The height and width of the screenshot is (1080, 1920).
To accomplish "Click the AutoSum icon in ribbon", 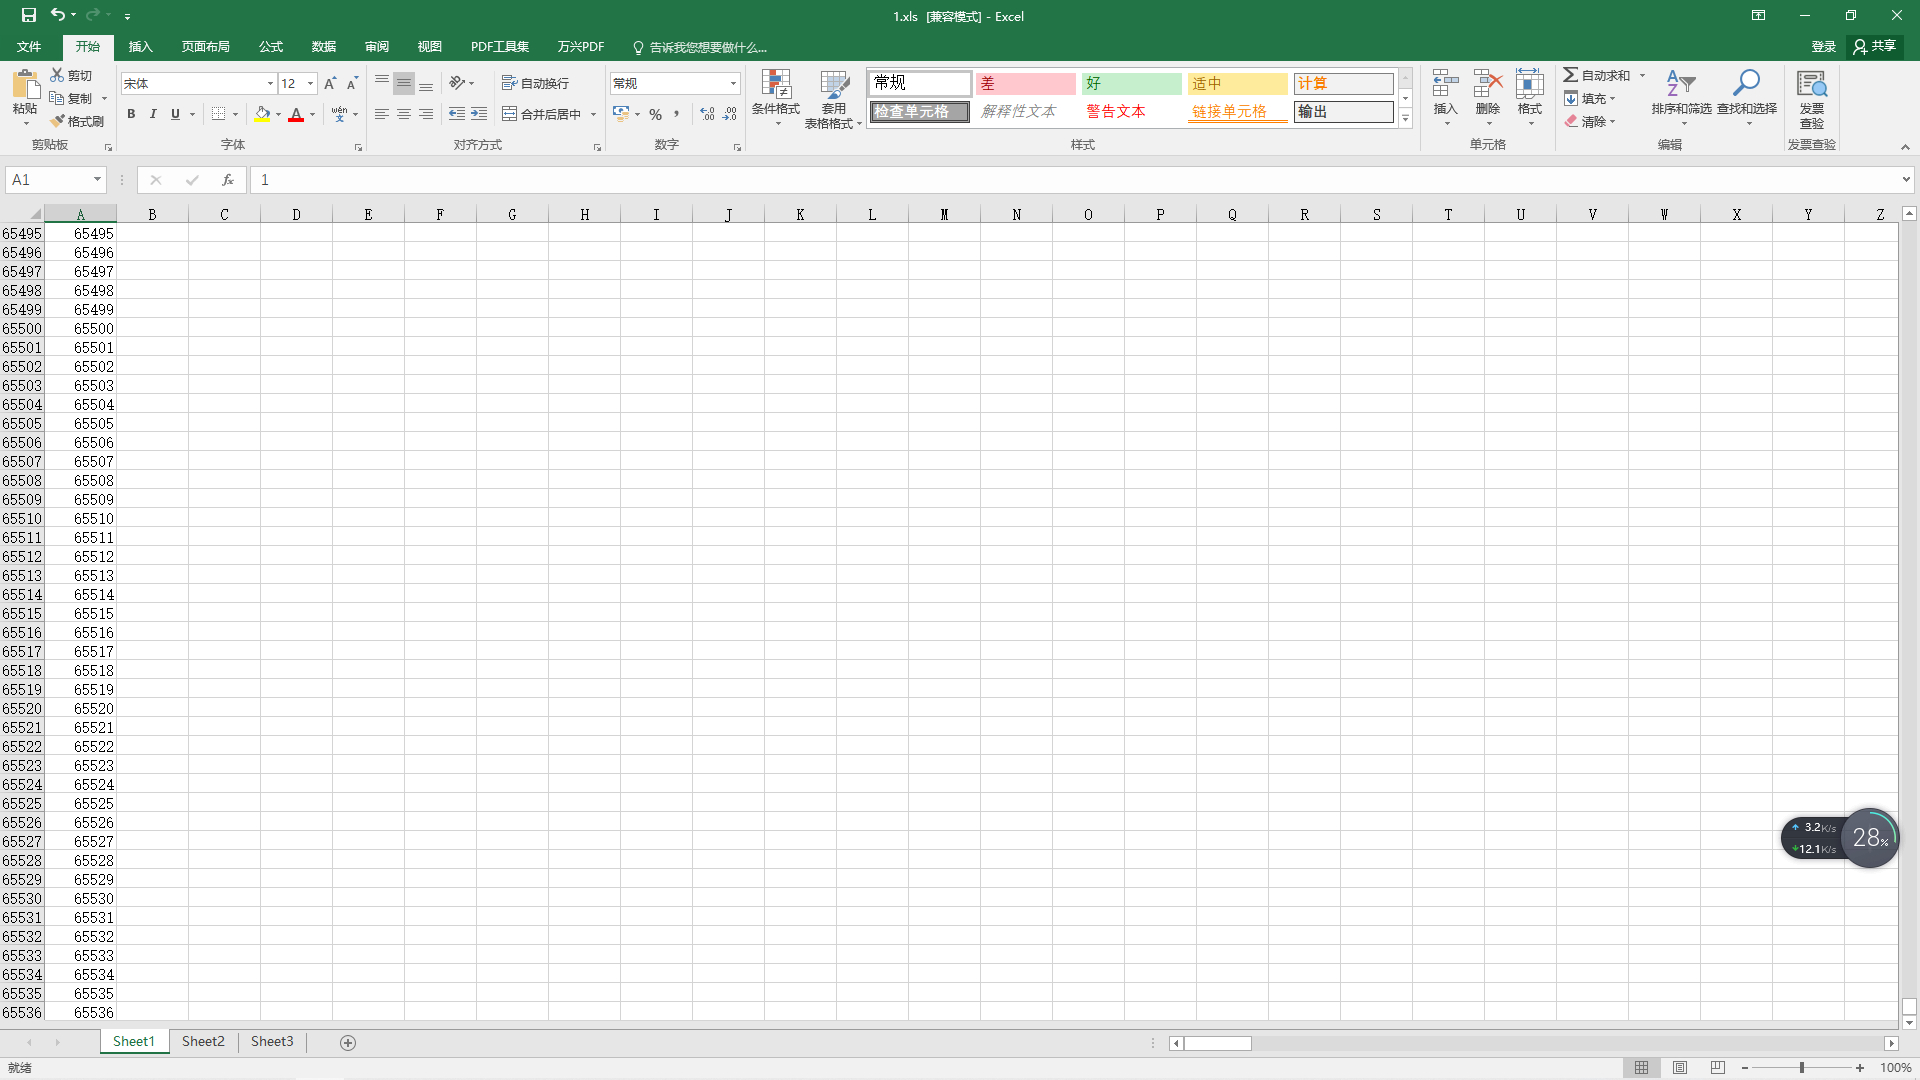I will point(1571,74).
